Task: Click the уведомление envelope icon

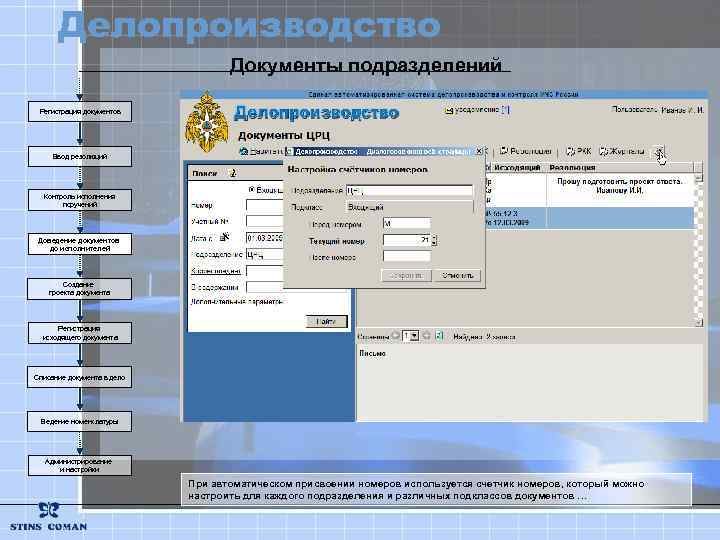Action: coord(448,110)
